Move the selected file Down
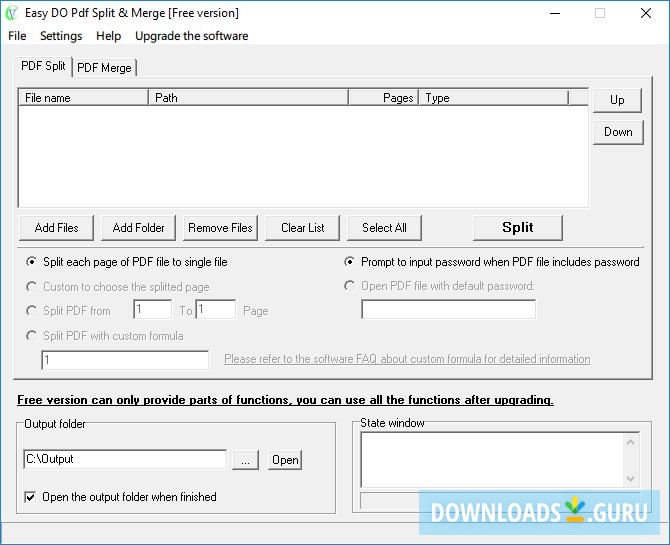 click(618, 132)
